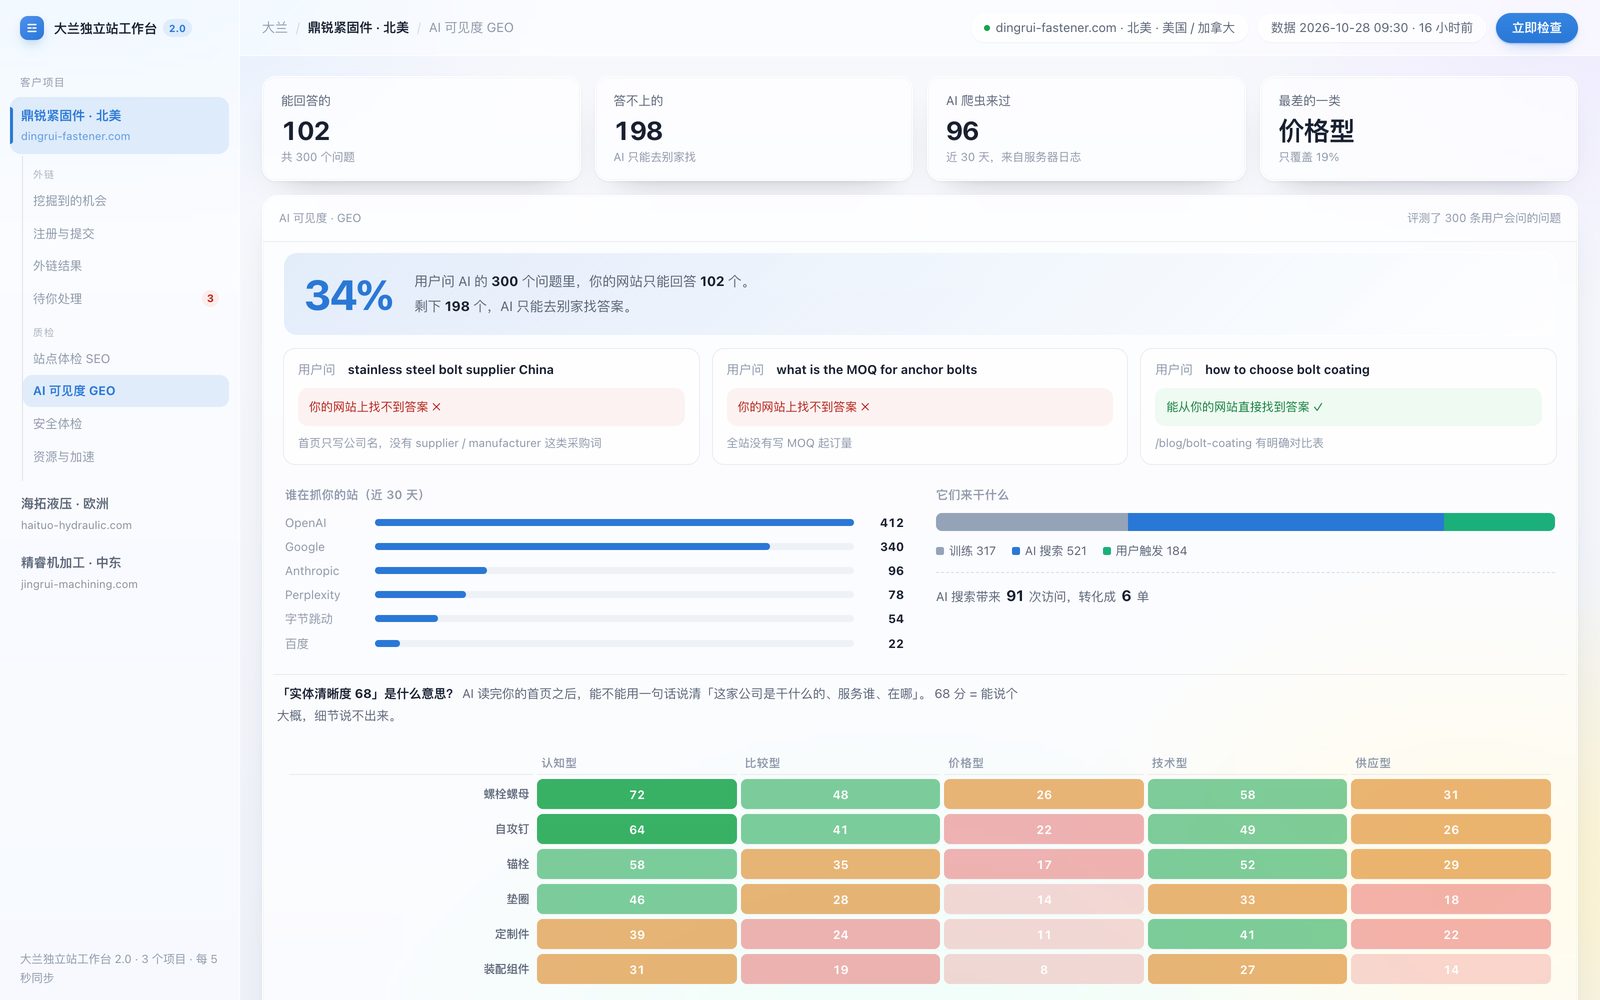Image resolution: width=1600 pixels, height=1000 pixels.
Task: Click 大兰 in the breadcrumb
Action: tap(274, 28)
